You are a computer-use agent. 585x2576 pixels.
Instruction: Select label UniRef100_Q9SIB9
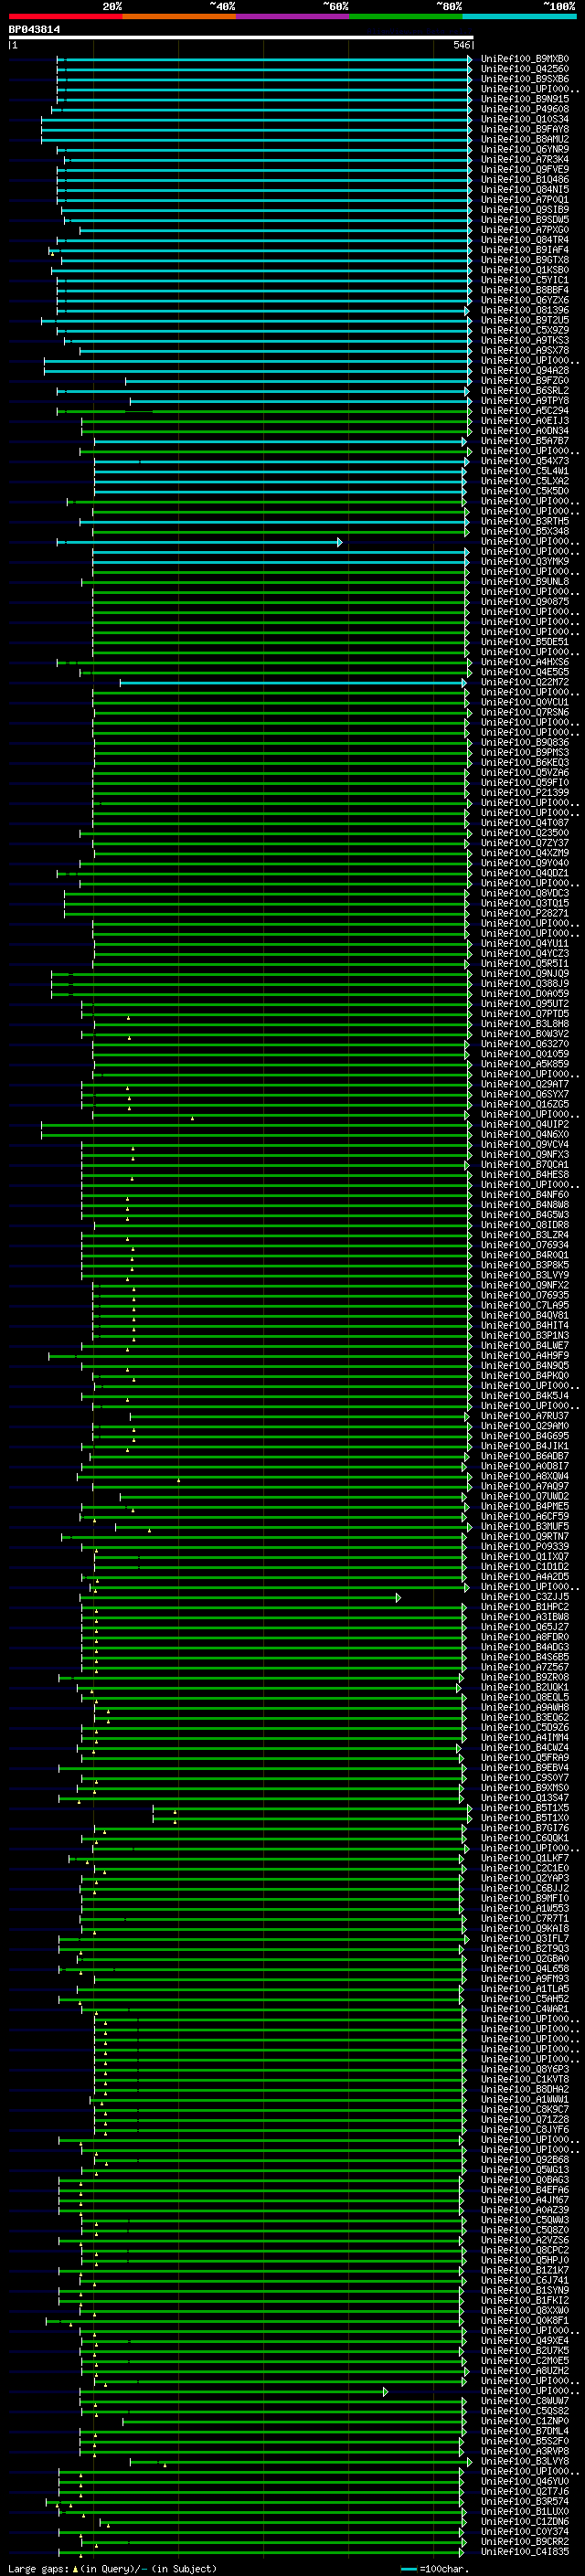coord(525,210)
